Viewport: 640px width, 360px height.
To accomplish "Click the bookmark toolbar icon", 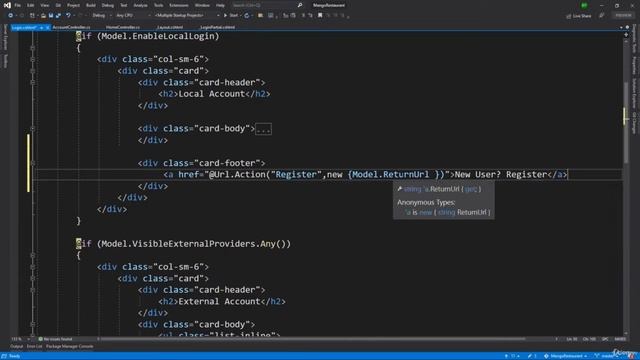I will tap(320, 16).
